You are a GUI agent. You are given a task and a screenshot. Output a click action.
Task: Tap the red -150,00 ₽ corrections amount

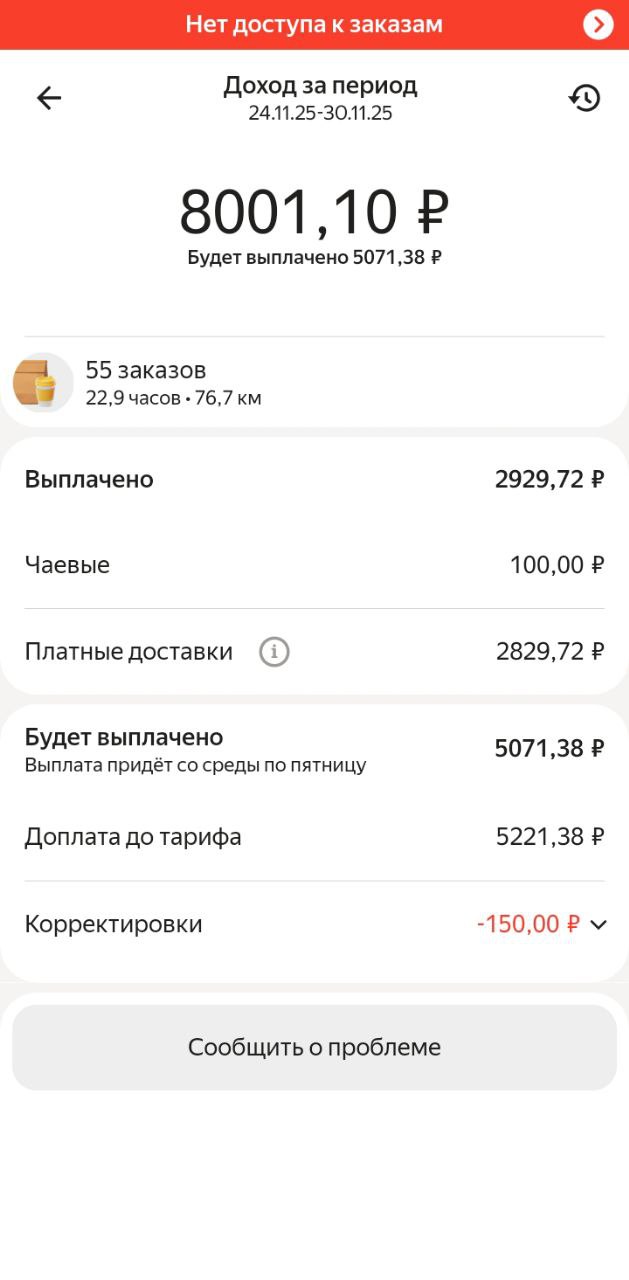tap(528, 924)
